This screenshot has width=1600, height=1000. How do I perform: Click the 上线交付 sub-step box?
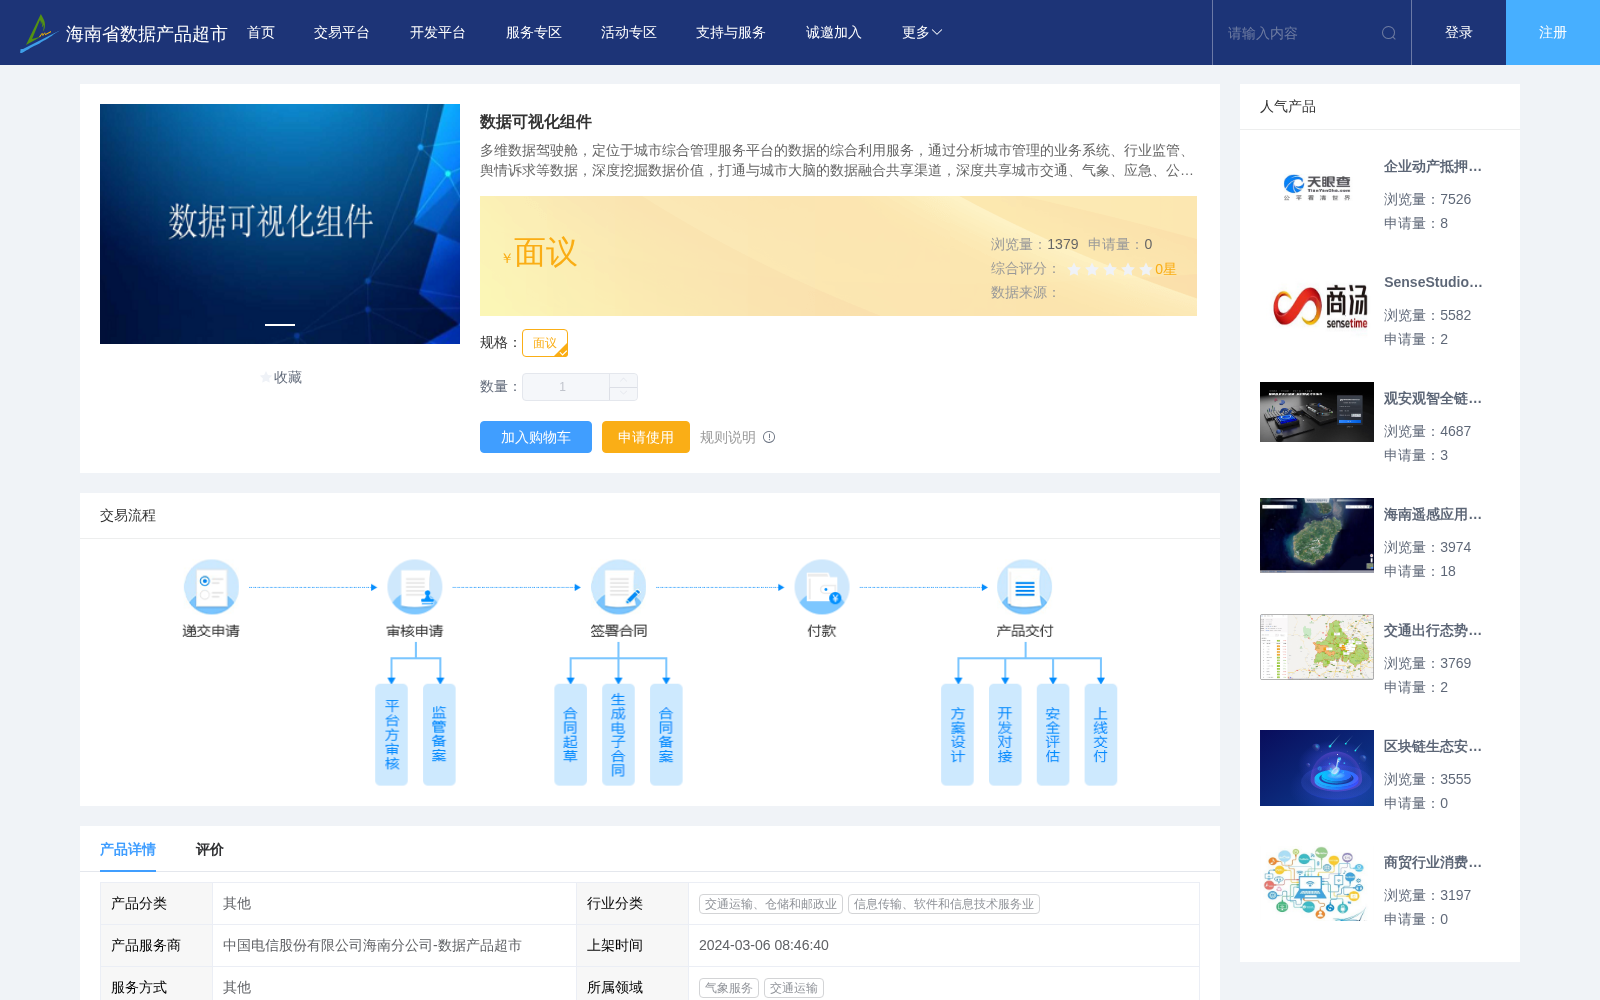pos(1101,735)
